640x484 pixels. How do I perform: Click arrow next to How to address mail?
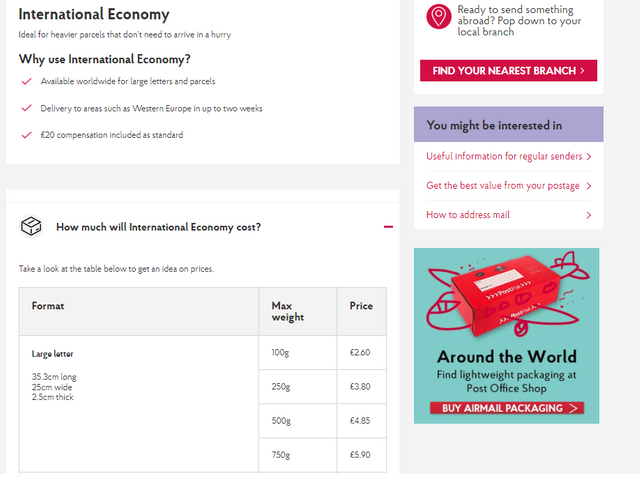coord(589,215)
